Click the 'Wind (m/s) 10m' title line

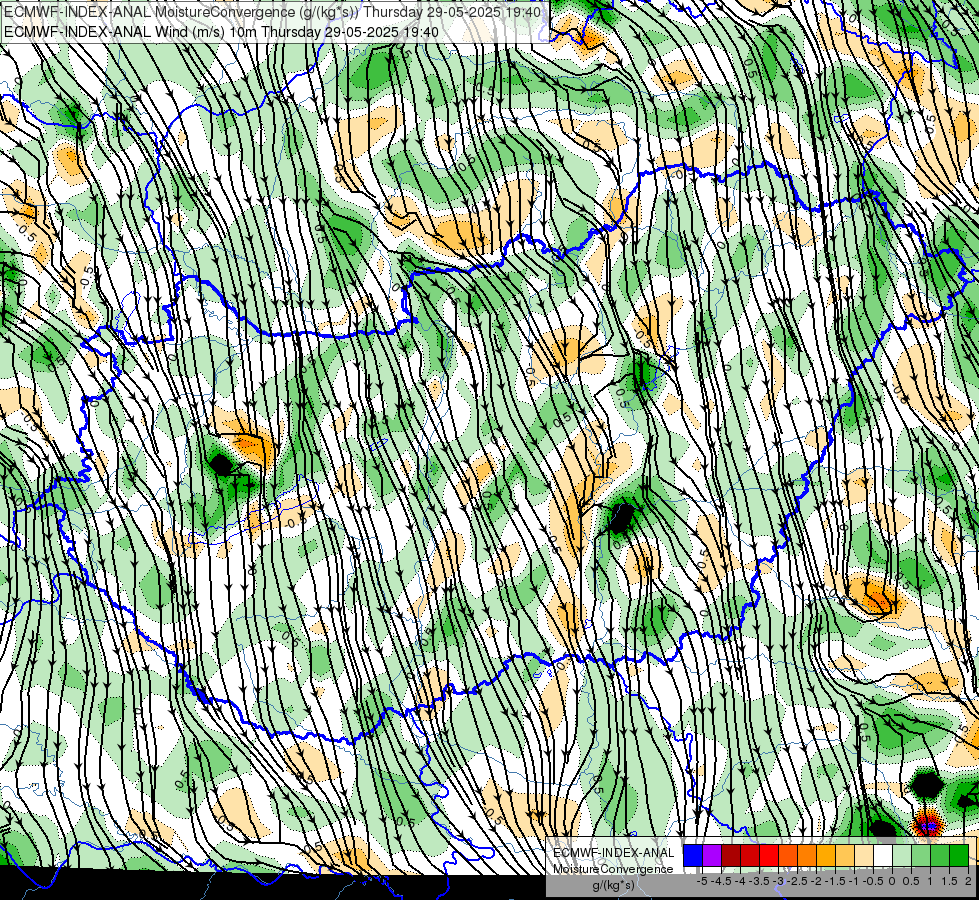[221, 32]
